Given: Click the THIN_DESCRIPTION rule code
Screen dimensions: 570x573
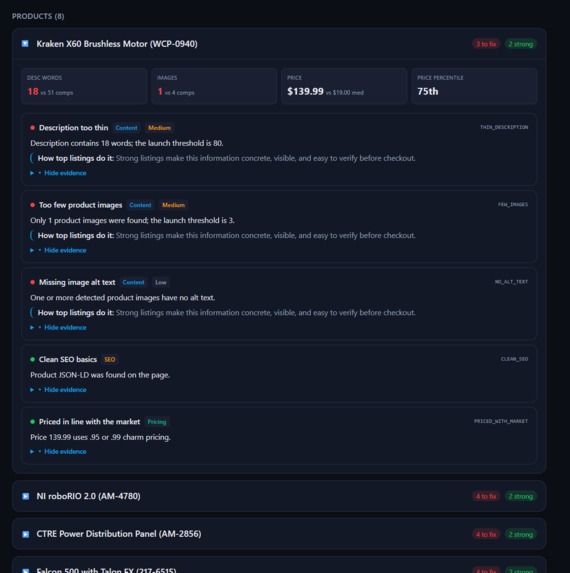Looking at the screenshot, I should point(504,127).
